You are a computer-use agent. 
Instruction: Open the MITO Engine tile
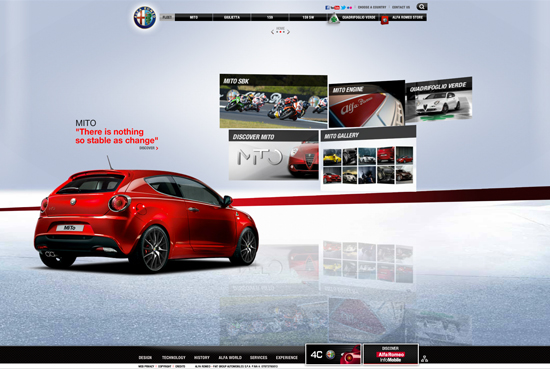367,105
